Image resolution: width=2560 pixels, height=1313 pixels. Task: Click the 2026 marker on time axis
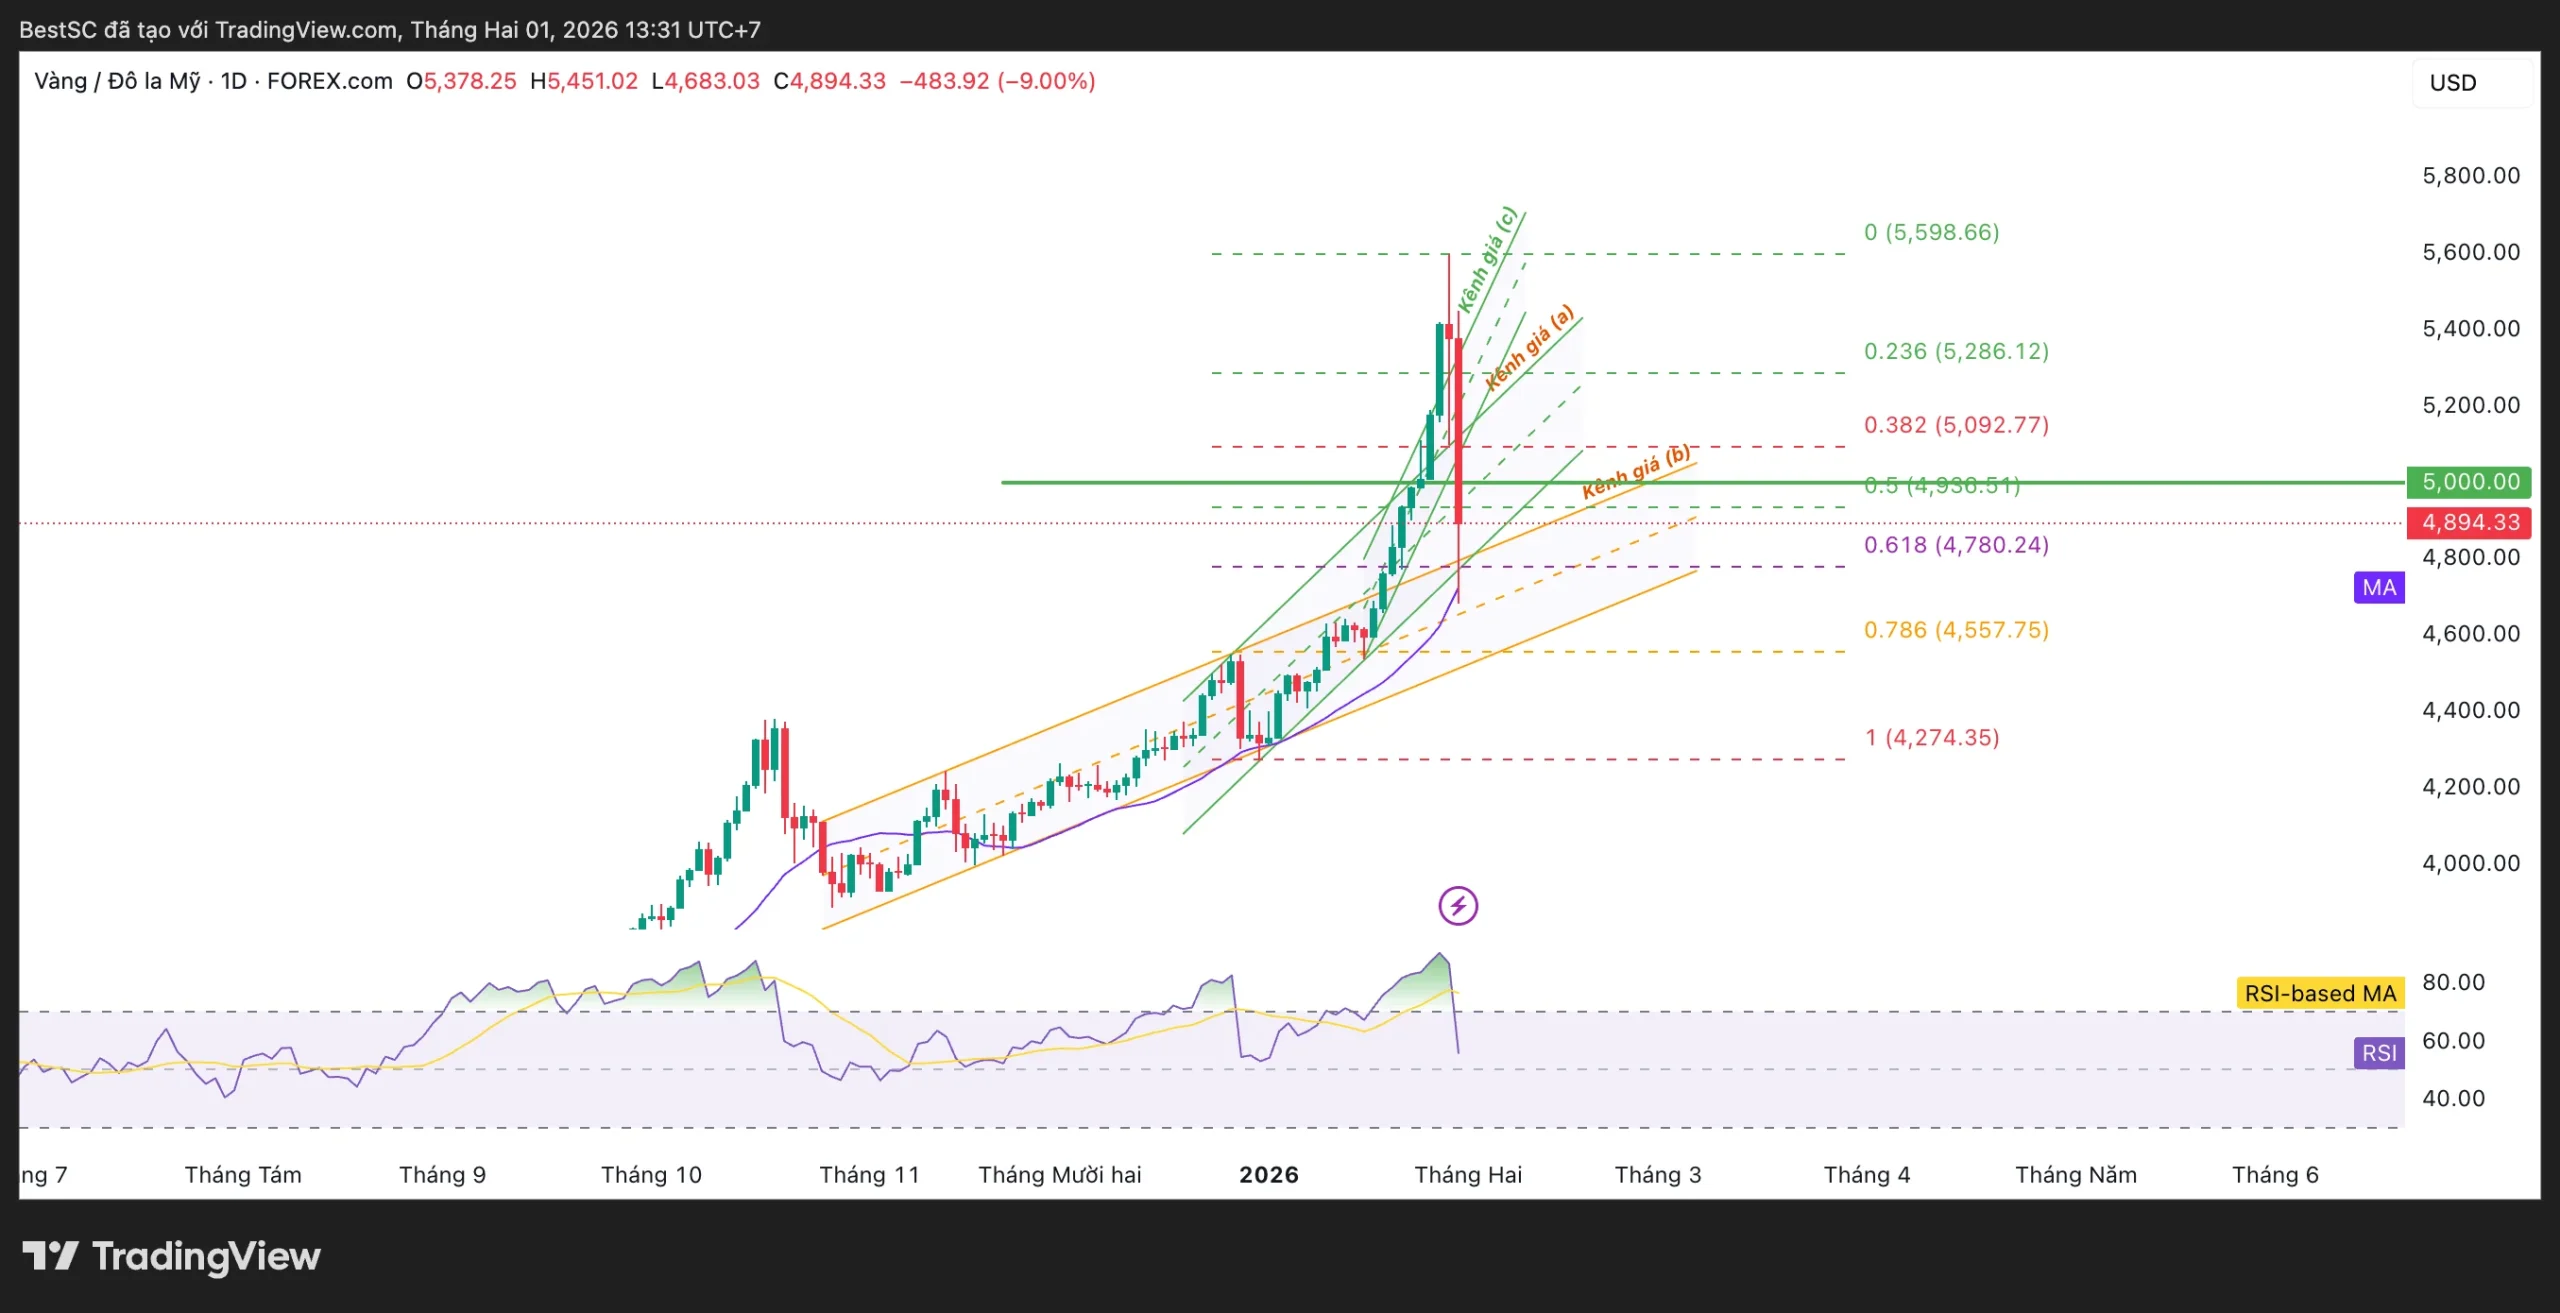(x=1268, y=1174)
